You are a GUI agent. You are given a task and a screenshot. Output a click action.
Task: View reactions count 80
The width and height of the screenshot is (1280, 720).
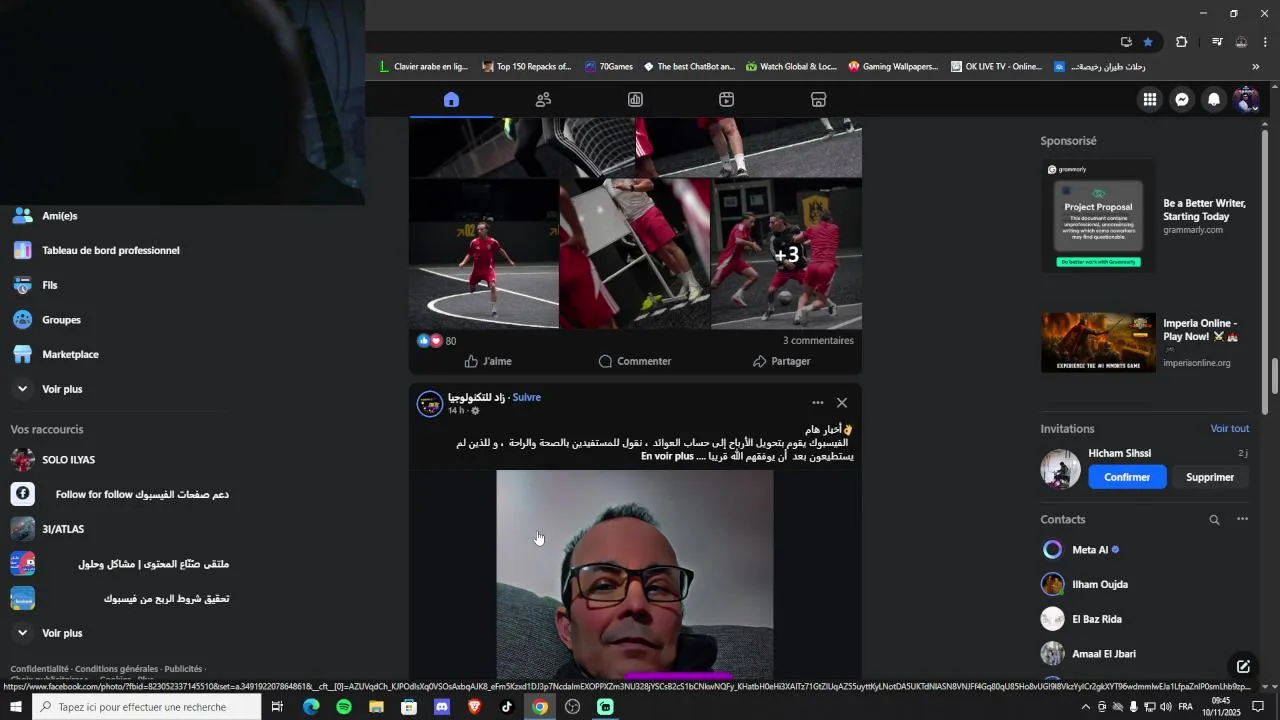coord(451,341)
